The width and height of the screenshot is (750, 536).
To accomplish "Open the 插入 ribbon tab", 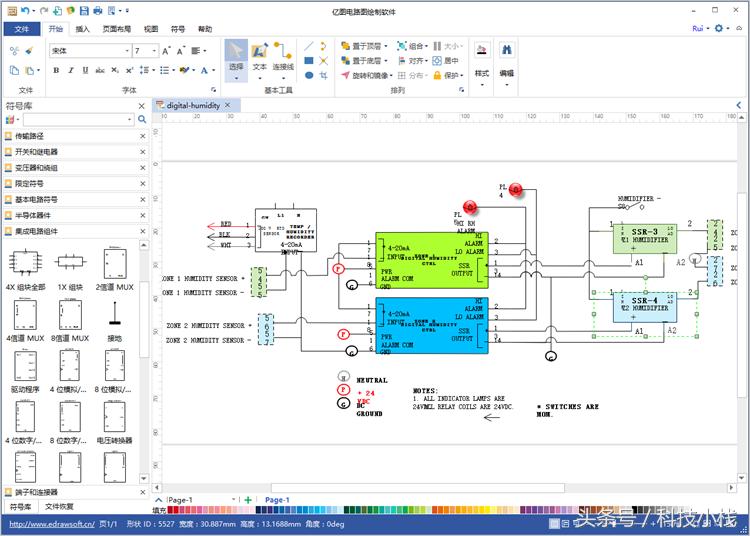I will pyautogui.click(x=83, y=29).
